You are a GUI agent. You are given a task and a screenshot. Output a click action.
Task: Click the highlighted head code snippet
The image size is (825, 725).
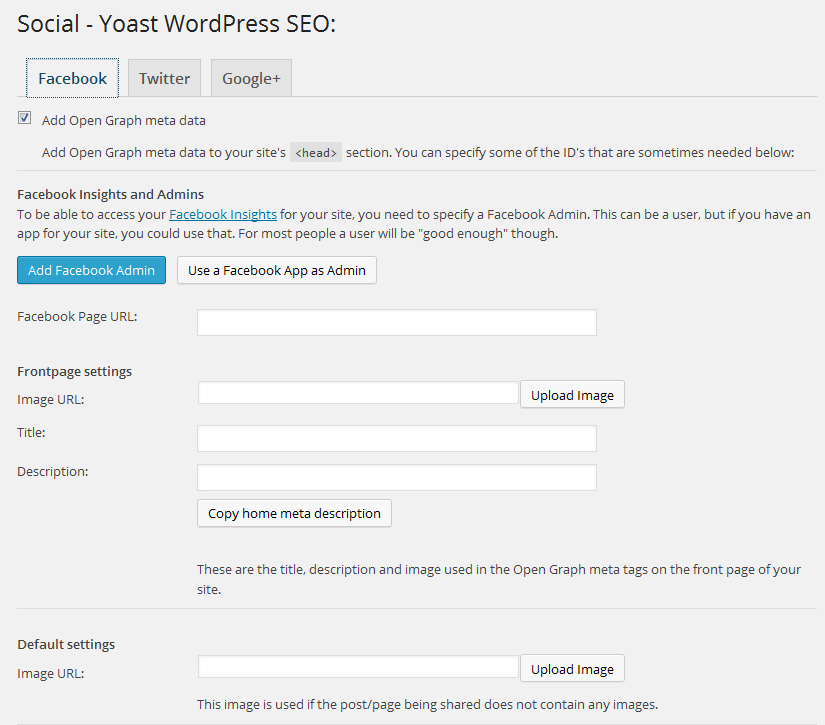pos(315,152)
